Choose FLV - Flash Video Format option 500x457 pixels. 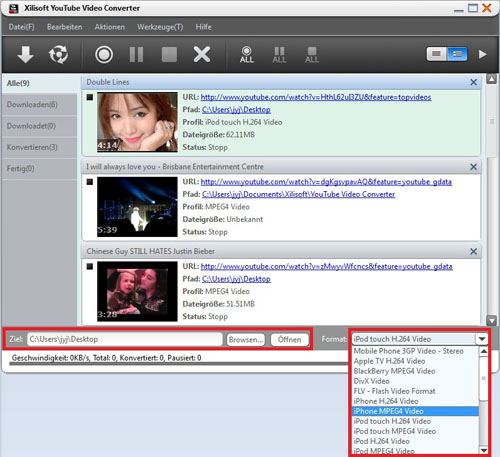point(415,391)
